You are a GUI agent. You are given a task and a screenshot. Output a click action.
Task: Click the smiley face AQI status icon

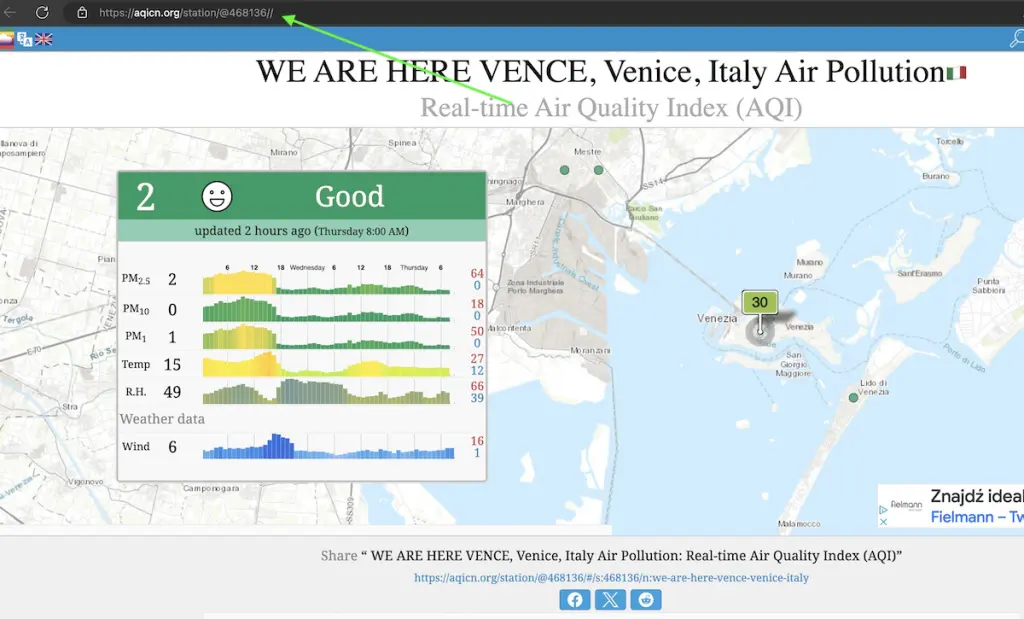click(x=217, y=197)
